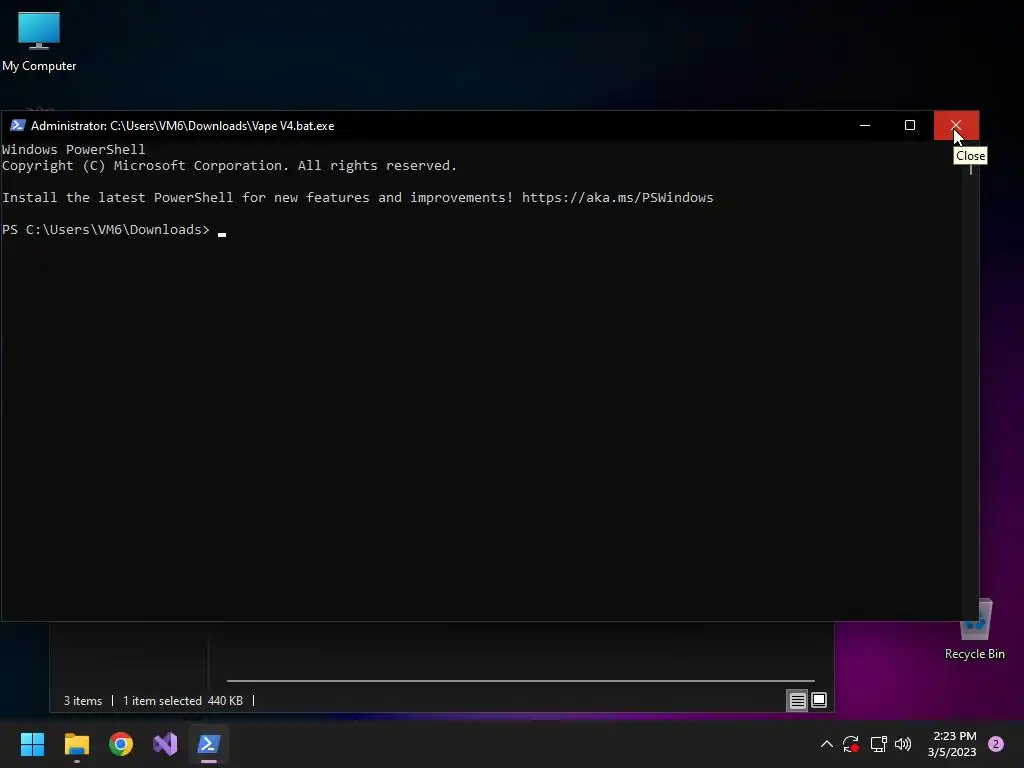Close the PowerShell window
1024x768 pixels.
pyautogui.click(x=956, y=125)
